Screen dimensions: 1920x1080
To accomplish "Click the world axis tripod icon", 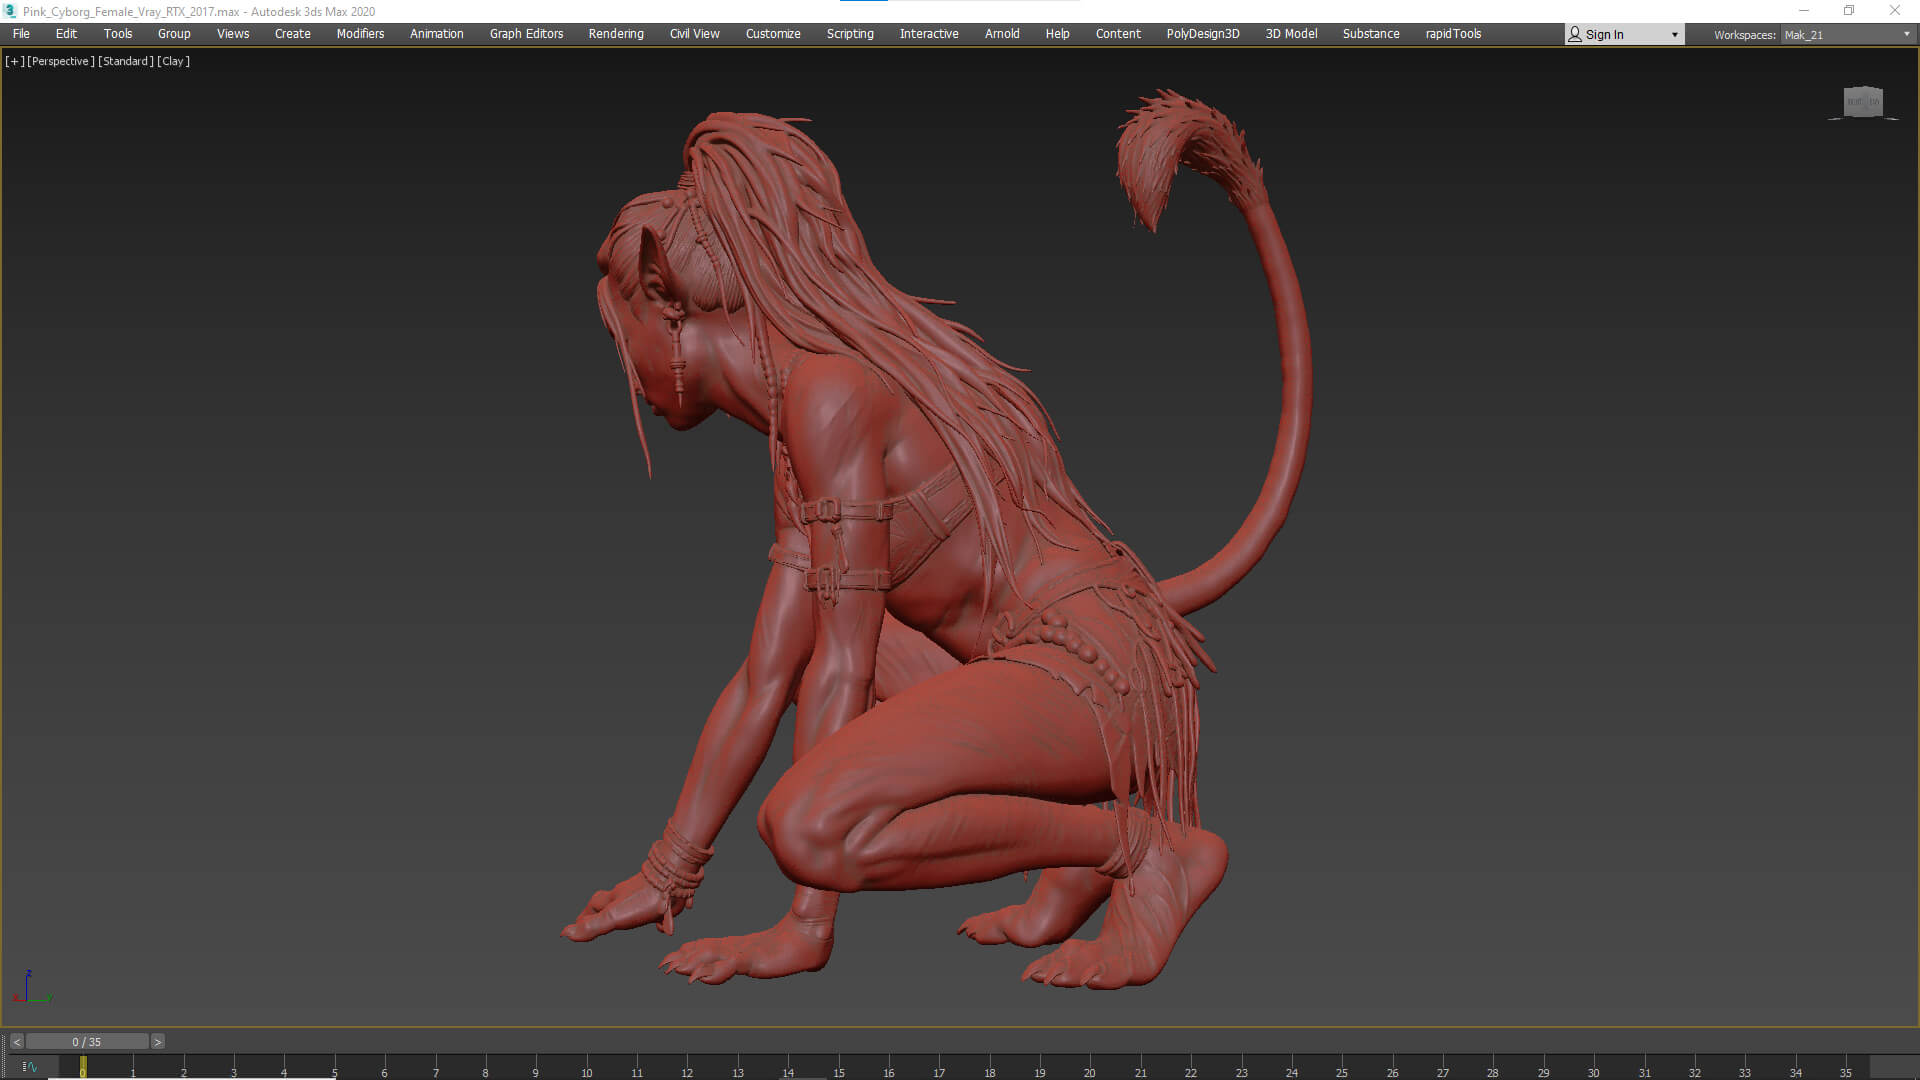I will point(33,988).
